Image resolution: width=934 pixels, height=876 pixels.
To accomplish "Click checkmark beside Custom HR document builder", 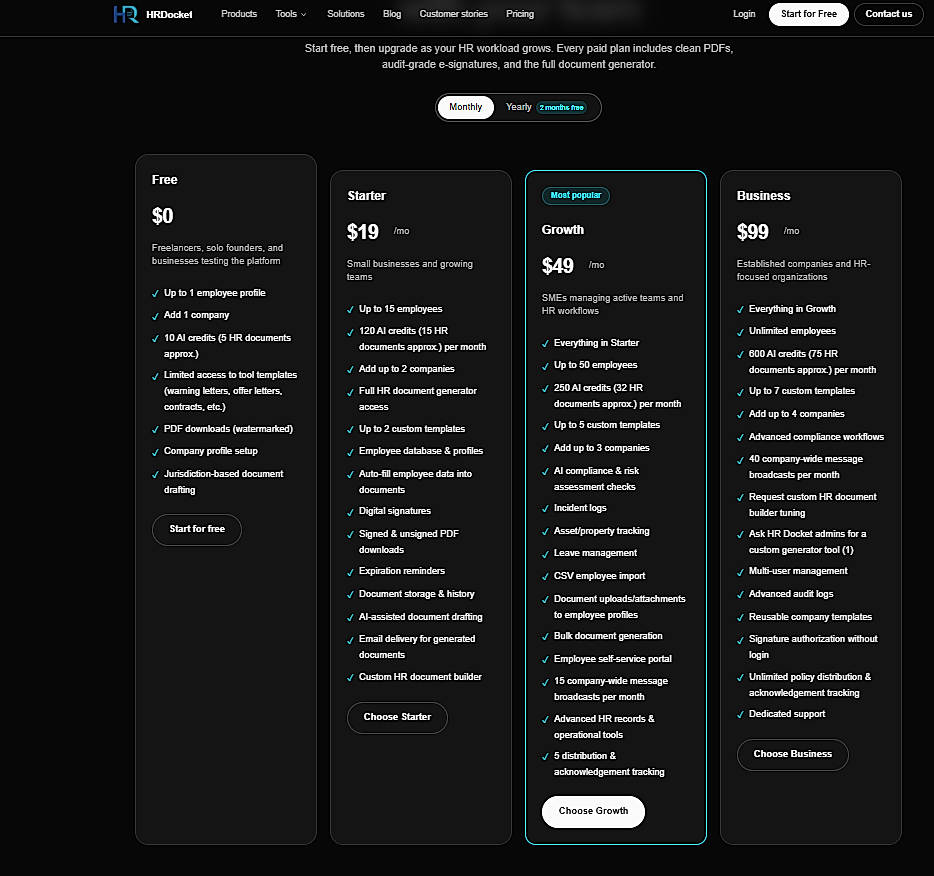I will (x=350, y=678).
